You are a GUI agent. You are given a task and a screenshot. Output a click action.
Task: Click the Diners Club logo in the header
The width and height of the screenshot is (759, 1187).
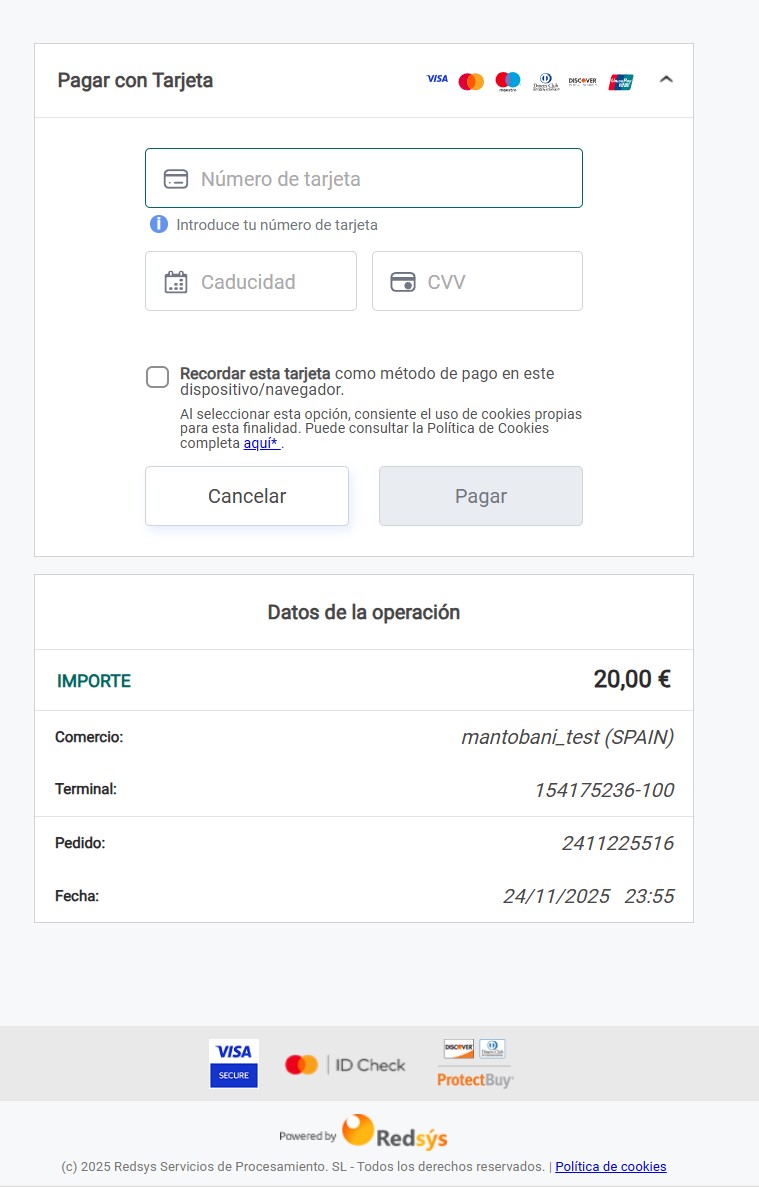tap(545, 81)
